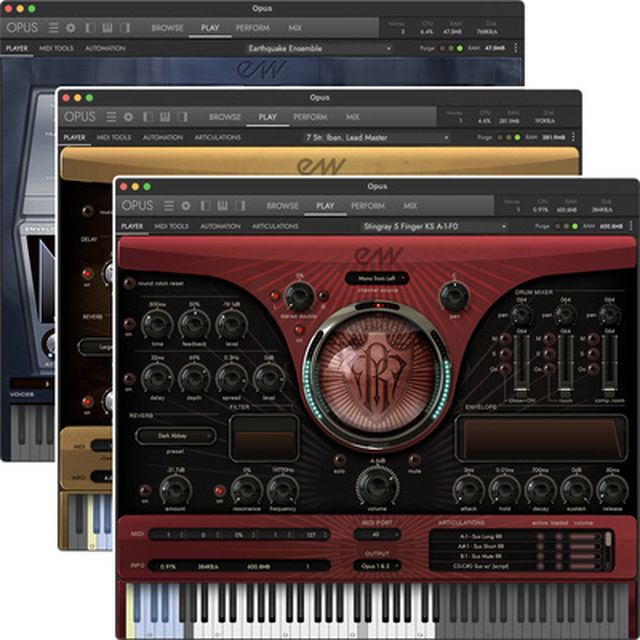Click the envelope release knob
640x640 pixels.
pos(612,489)
